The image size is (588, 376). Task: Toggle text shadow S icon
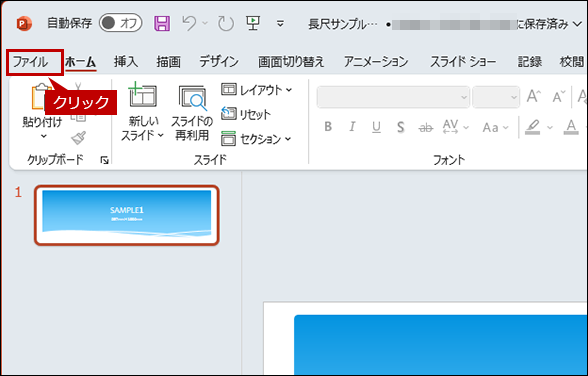[x=401, y=127]
